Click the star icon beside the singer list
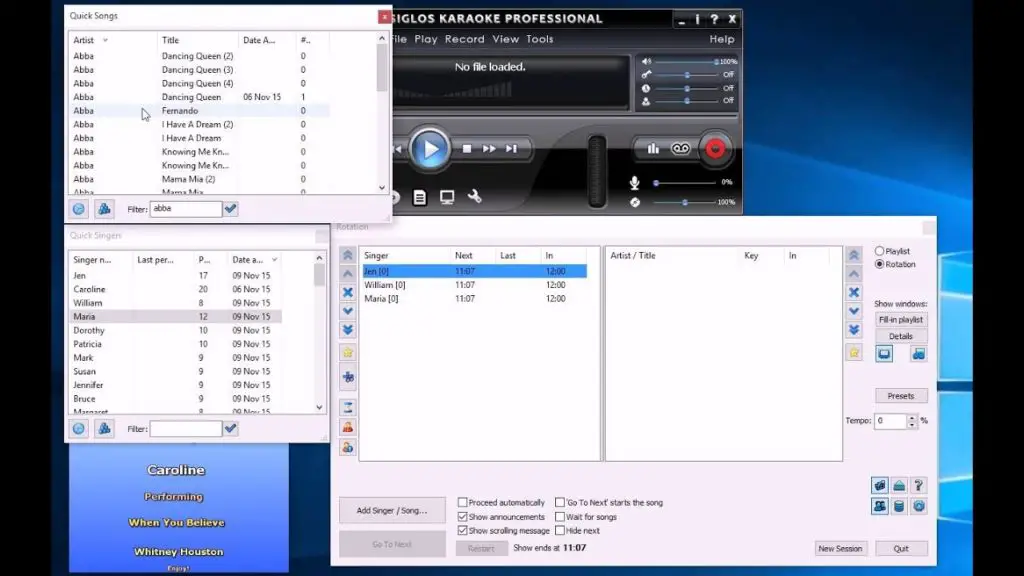The width and height of the screenshot is (1024, 576). pos(348,353)
